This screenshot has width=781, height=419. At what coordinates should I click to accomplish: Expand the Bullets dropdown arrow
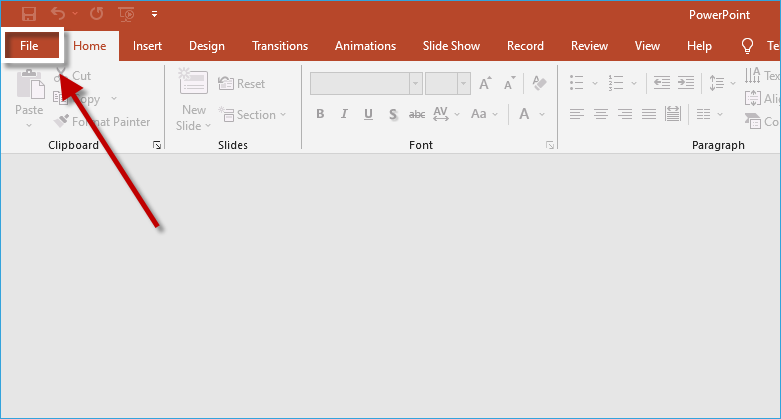[595, 83]
